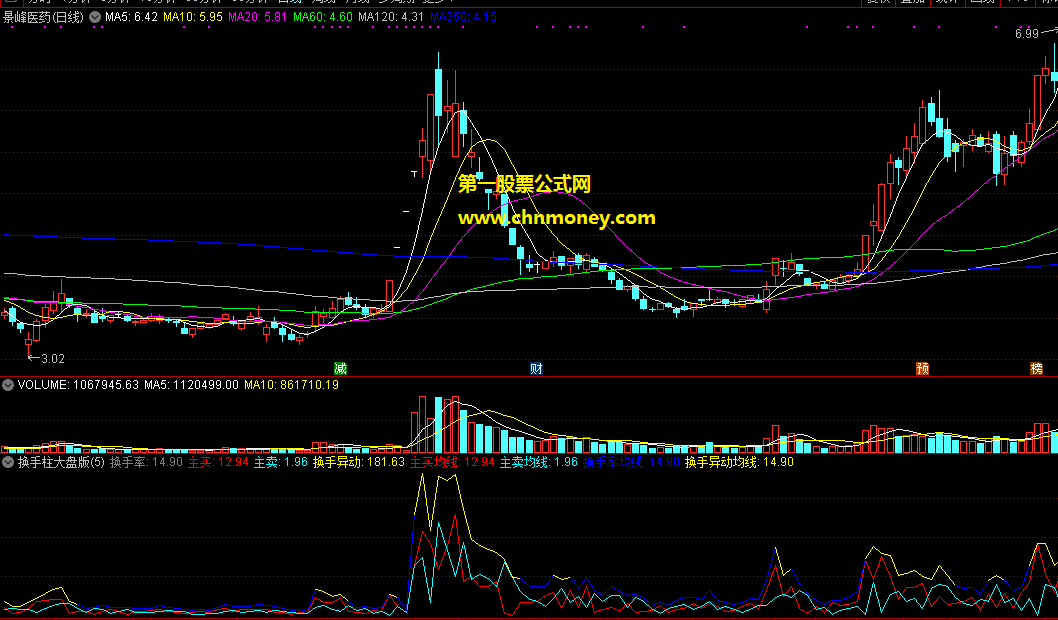Click the volume MA5: 1120499.00 label
The height and width of the screenshot is (620, 1058).
pyautogui.click(x=191, y=385)
